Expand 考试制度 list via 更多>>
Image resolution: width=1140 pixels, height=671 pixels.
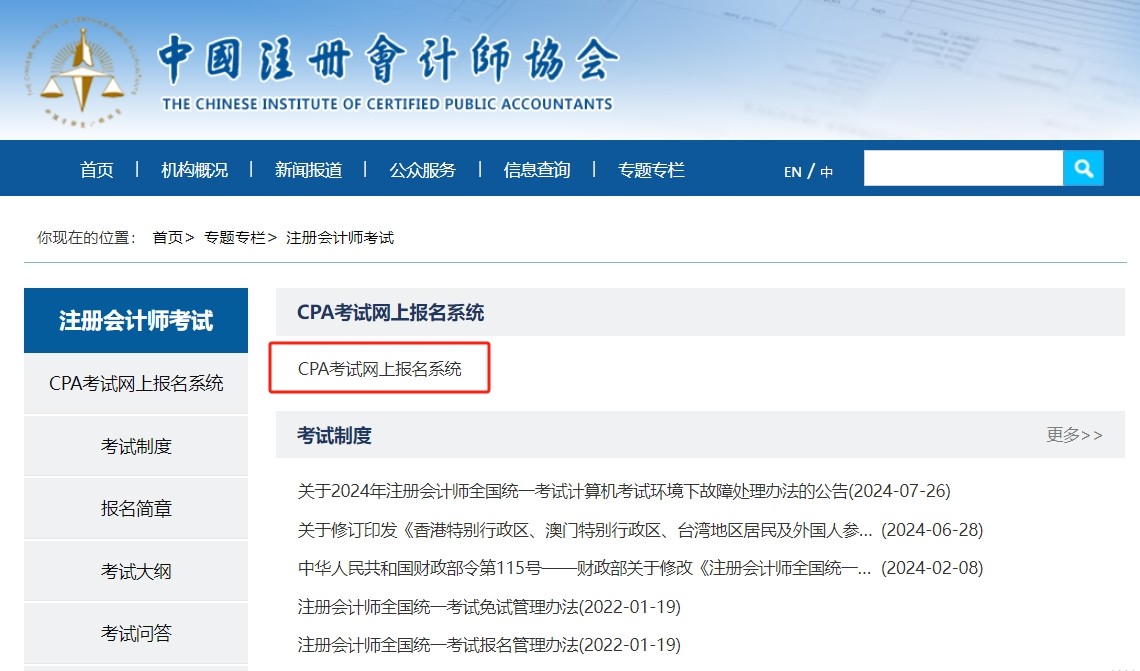click(1074, 435)
